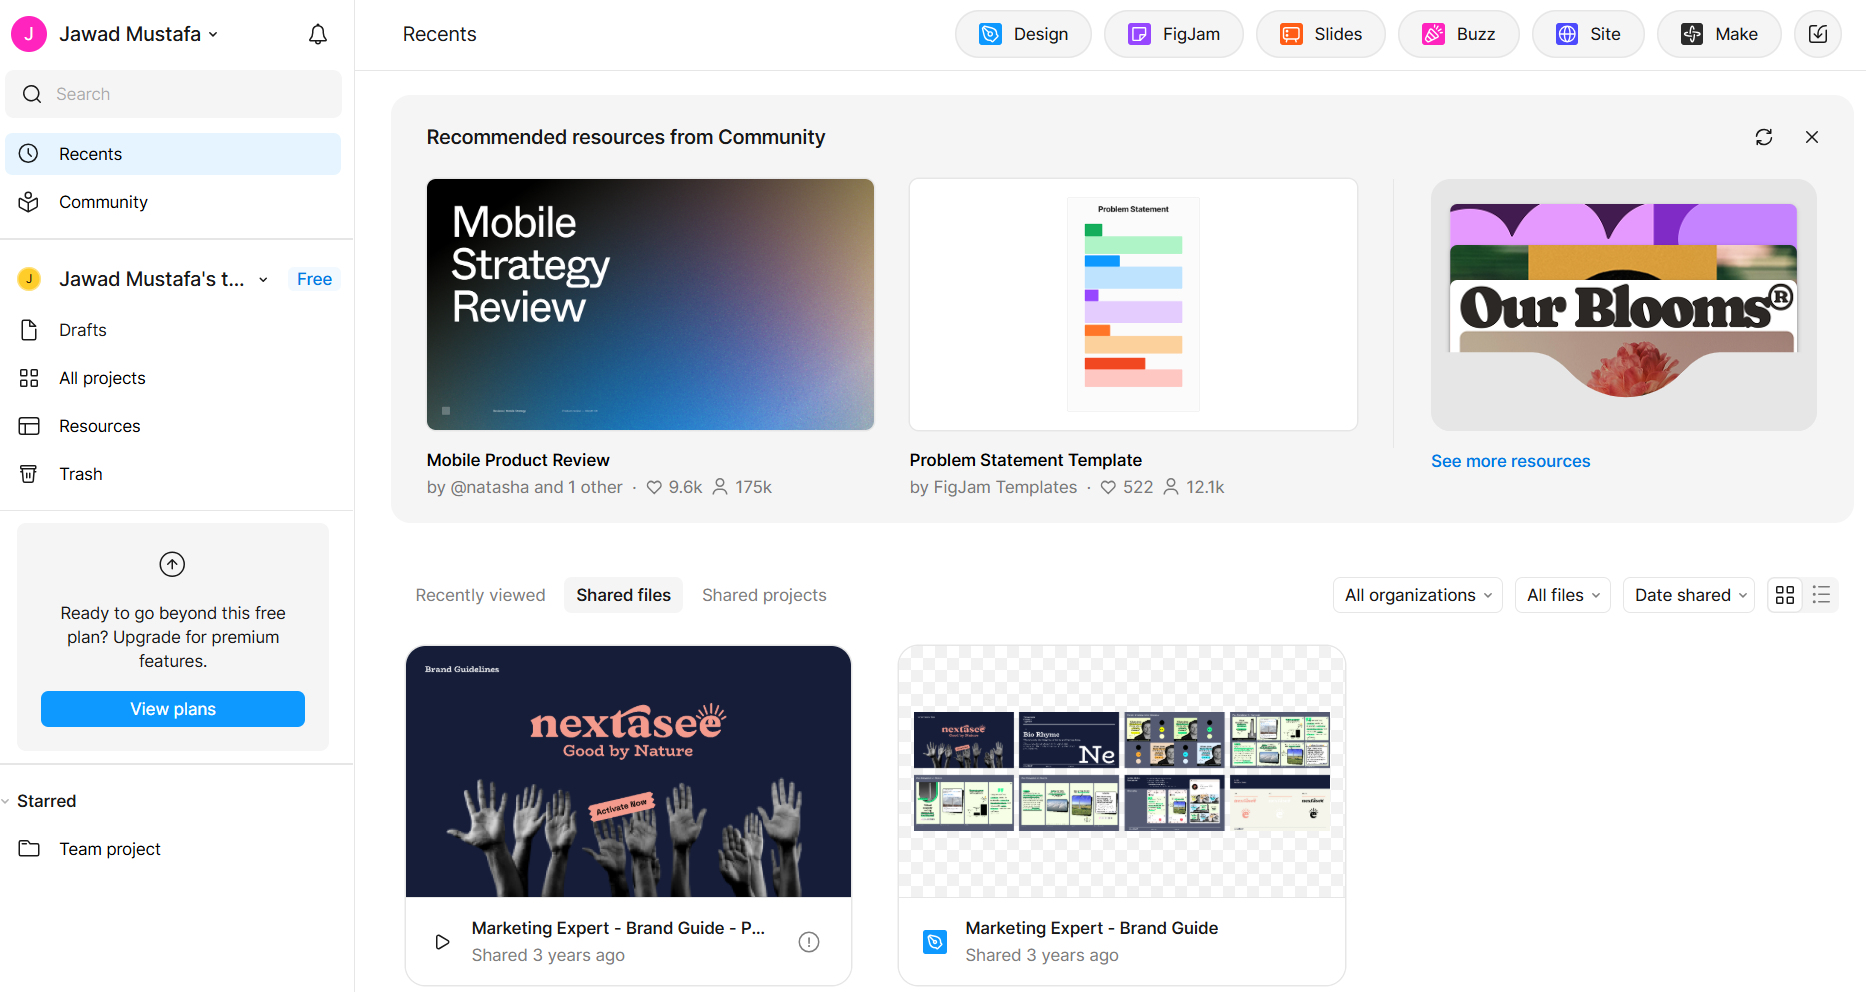Click the Recents clock icon
The width and height of the screenshot is (1866, 992).
(x=29, y=154)
